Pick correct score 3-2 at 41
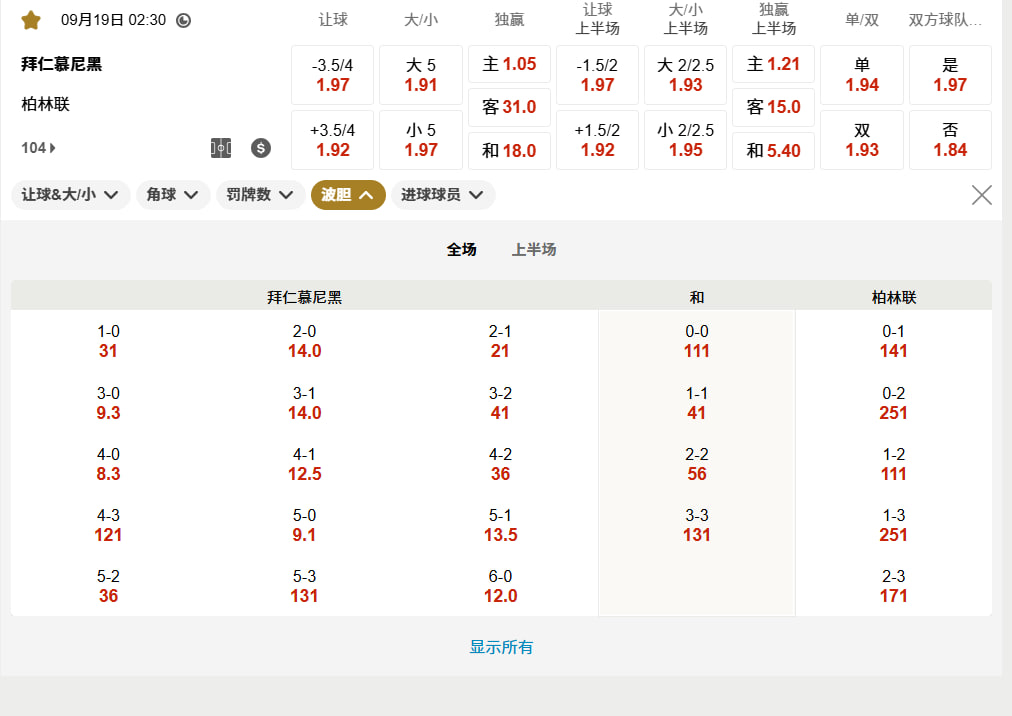Screen dimensions: 1012x716 pos(500,403)
